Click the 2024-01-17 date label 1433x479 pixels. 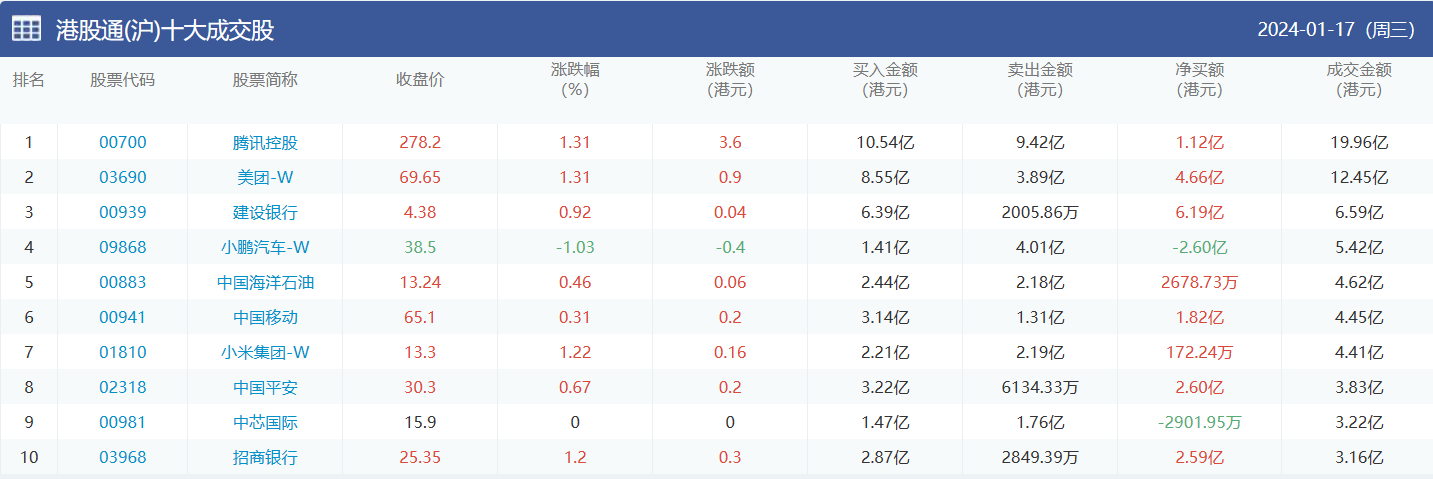[x=1335, y=29]
